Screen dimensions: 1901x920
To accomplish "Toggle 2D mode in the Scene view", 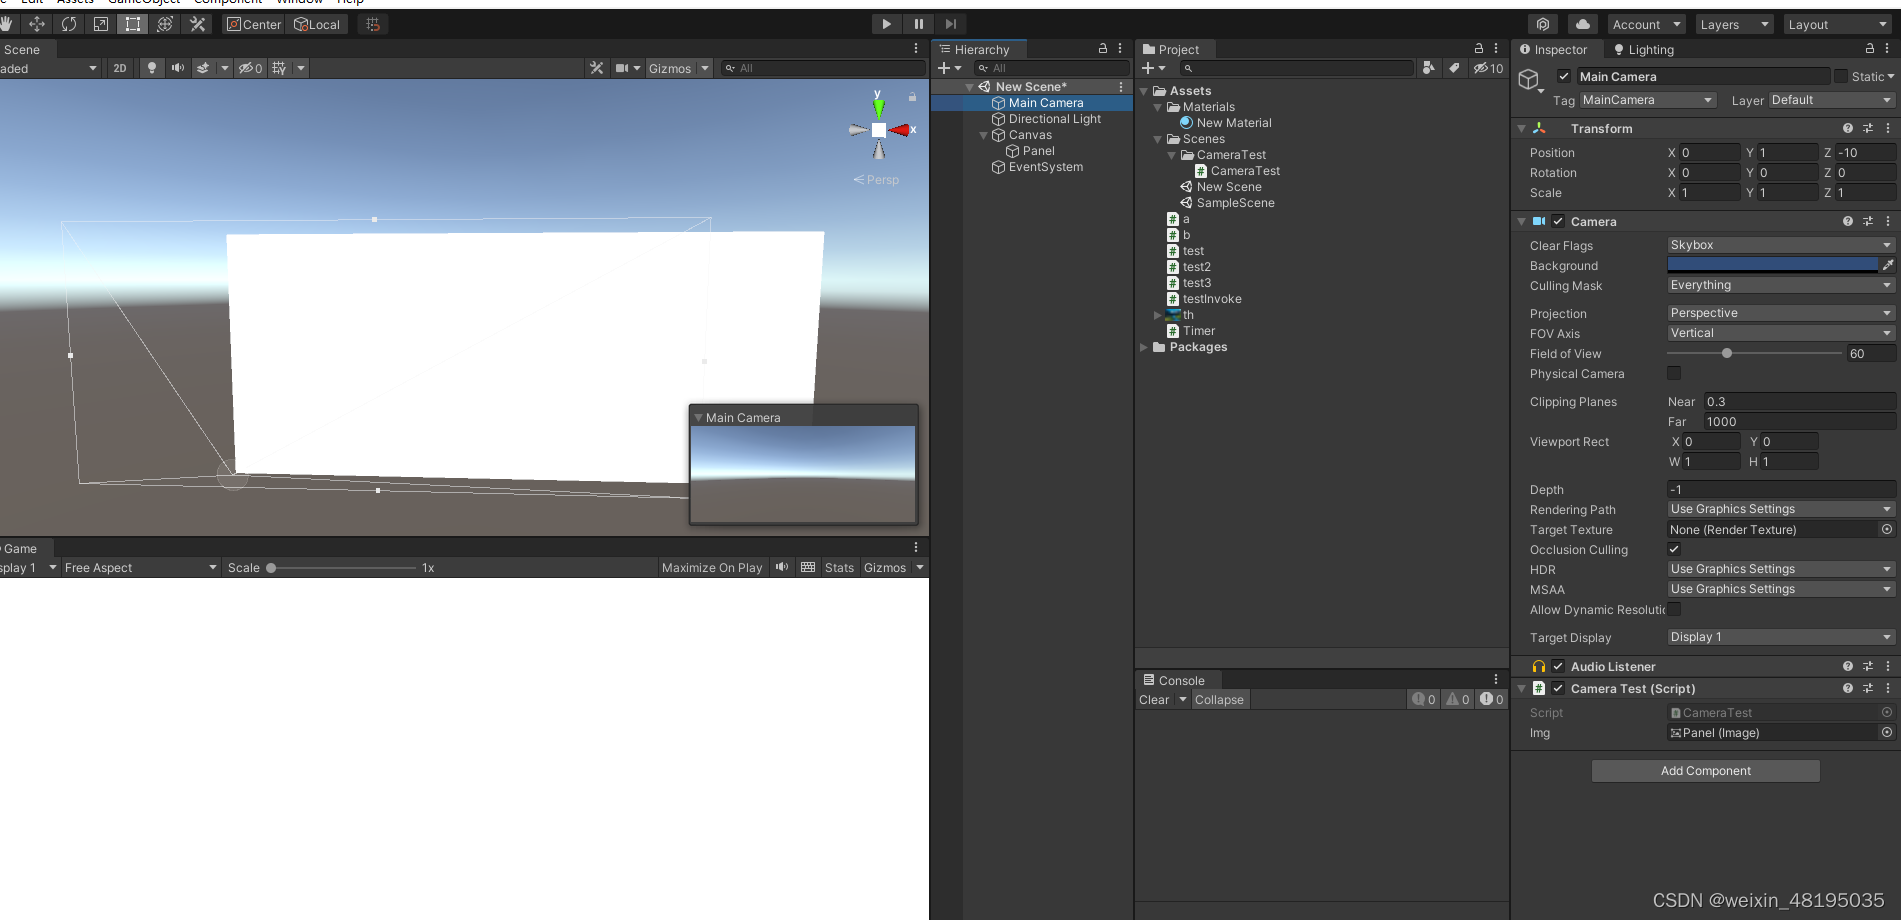I will [119, 68].
